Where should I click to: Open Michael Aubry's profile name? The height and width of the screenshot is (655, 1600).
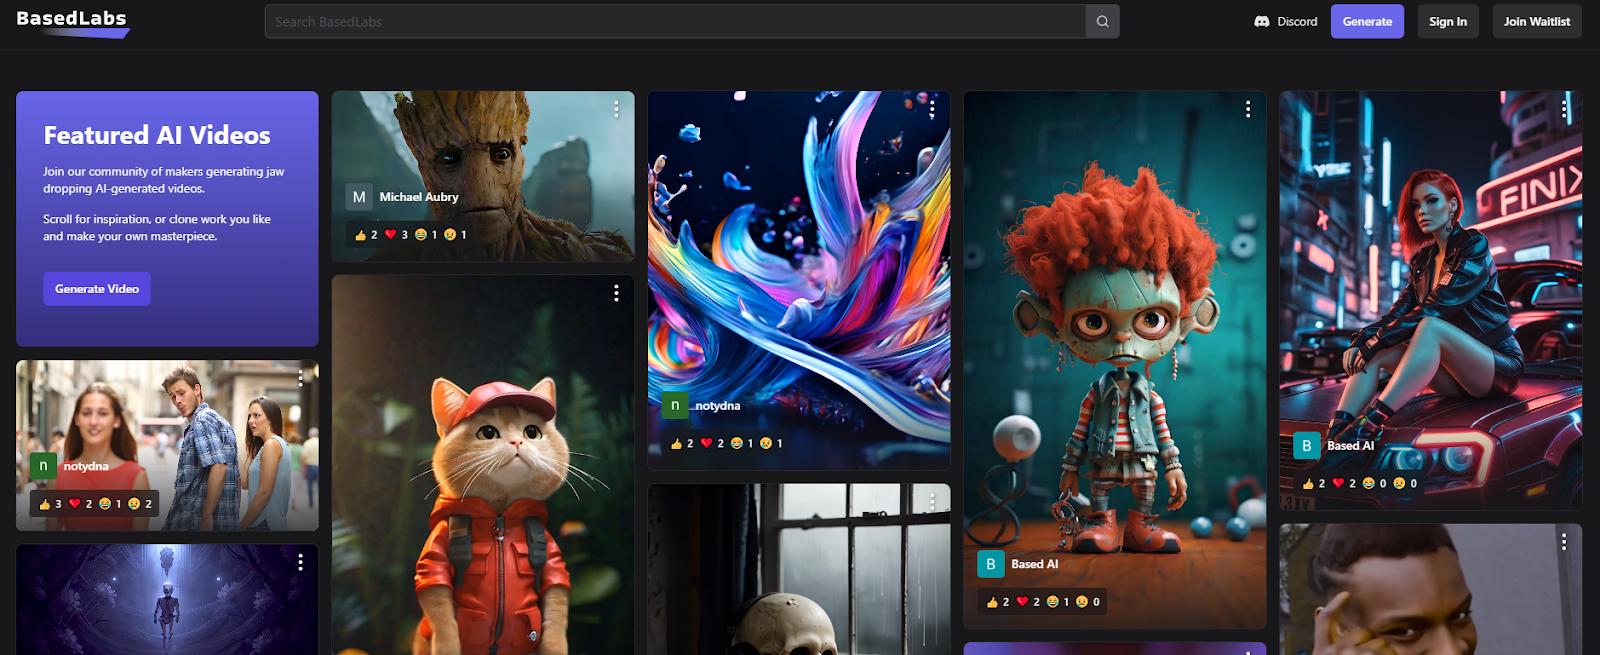[x=419, y=197]
